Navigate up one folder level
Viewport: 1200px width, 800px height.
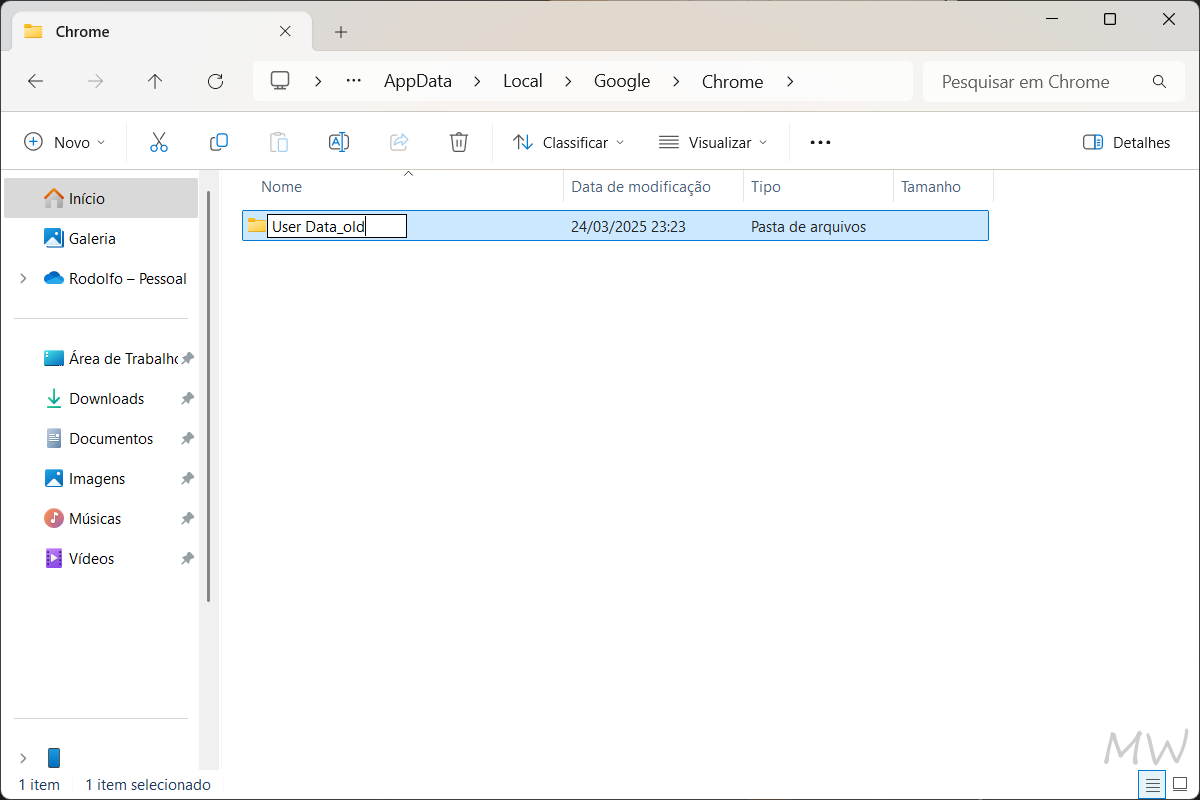[x=155, y=81]
